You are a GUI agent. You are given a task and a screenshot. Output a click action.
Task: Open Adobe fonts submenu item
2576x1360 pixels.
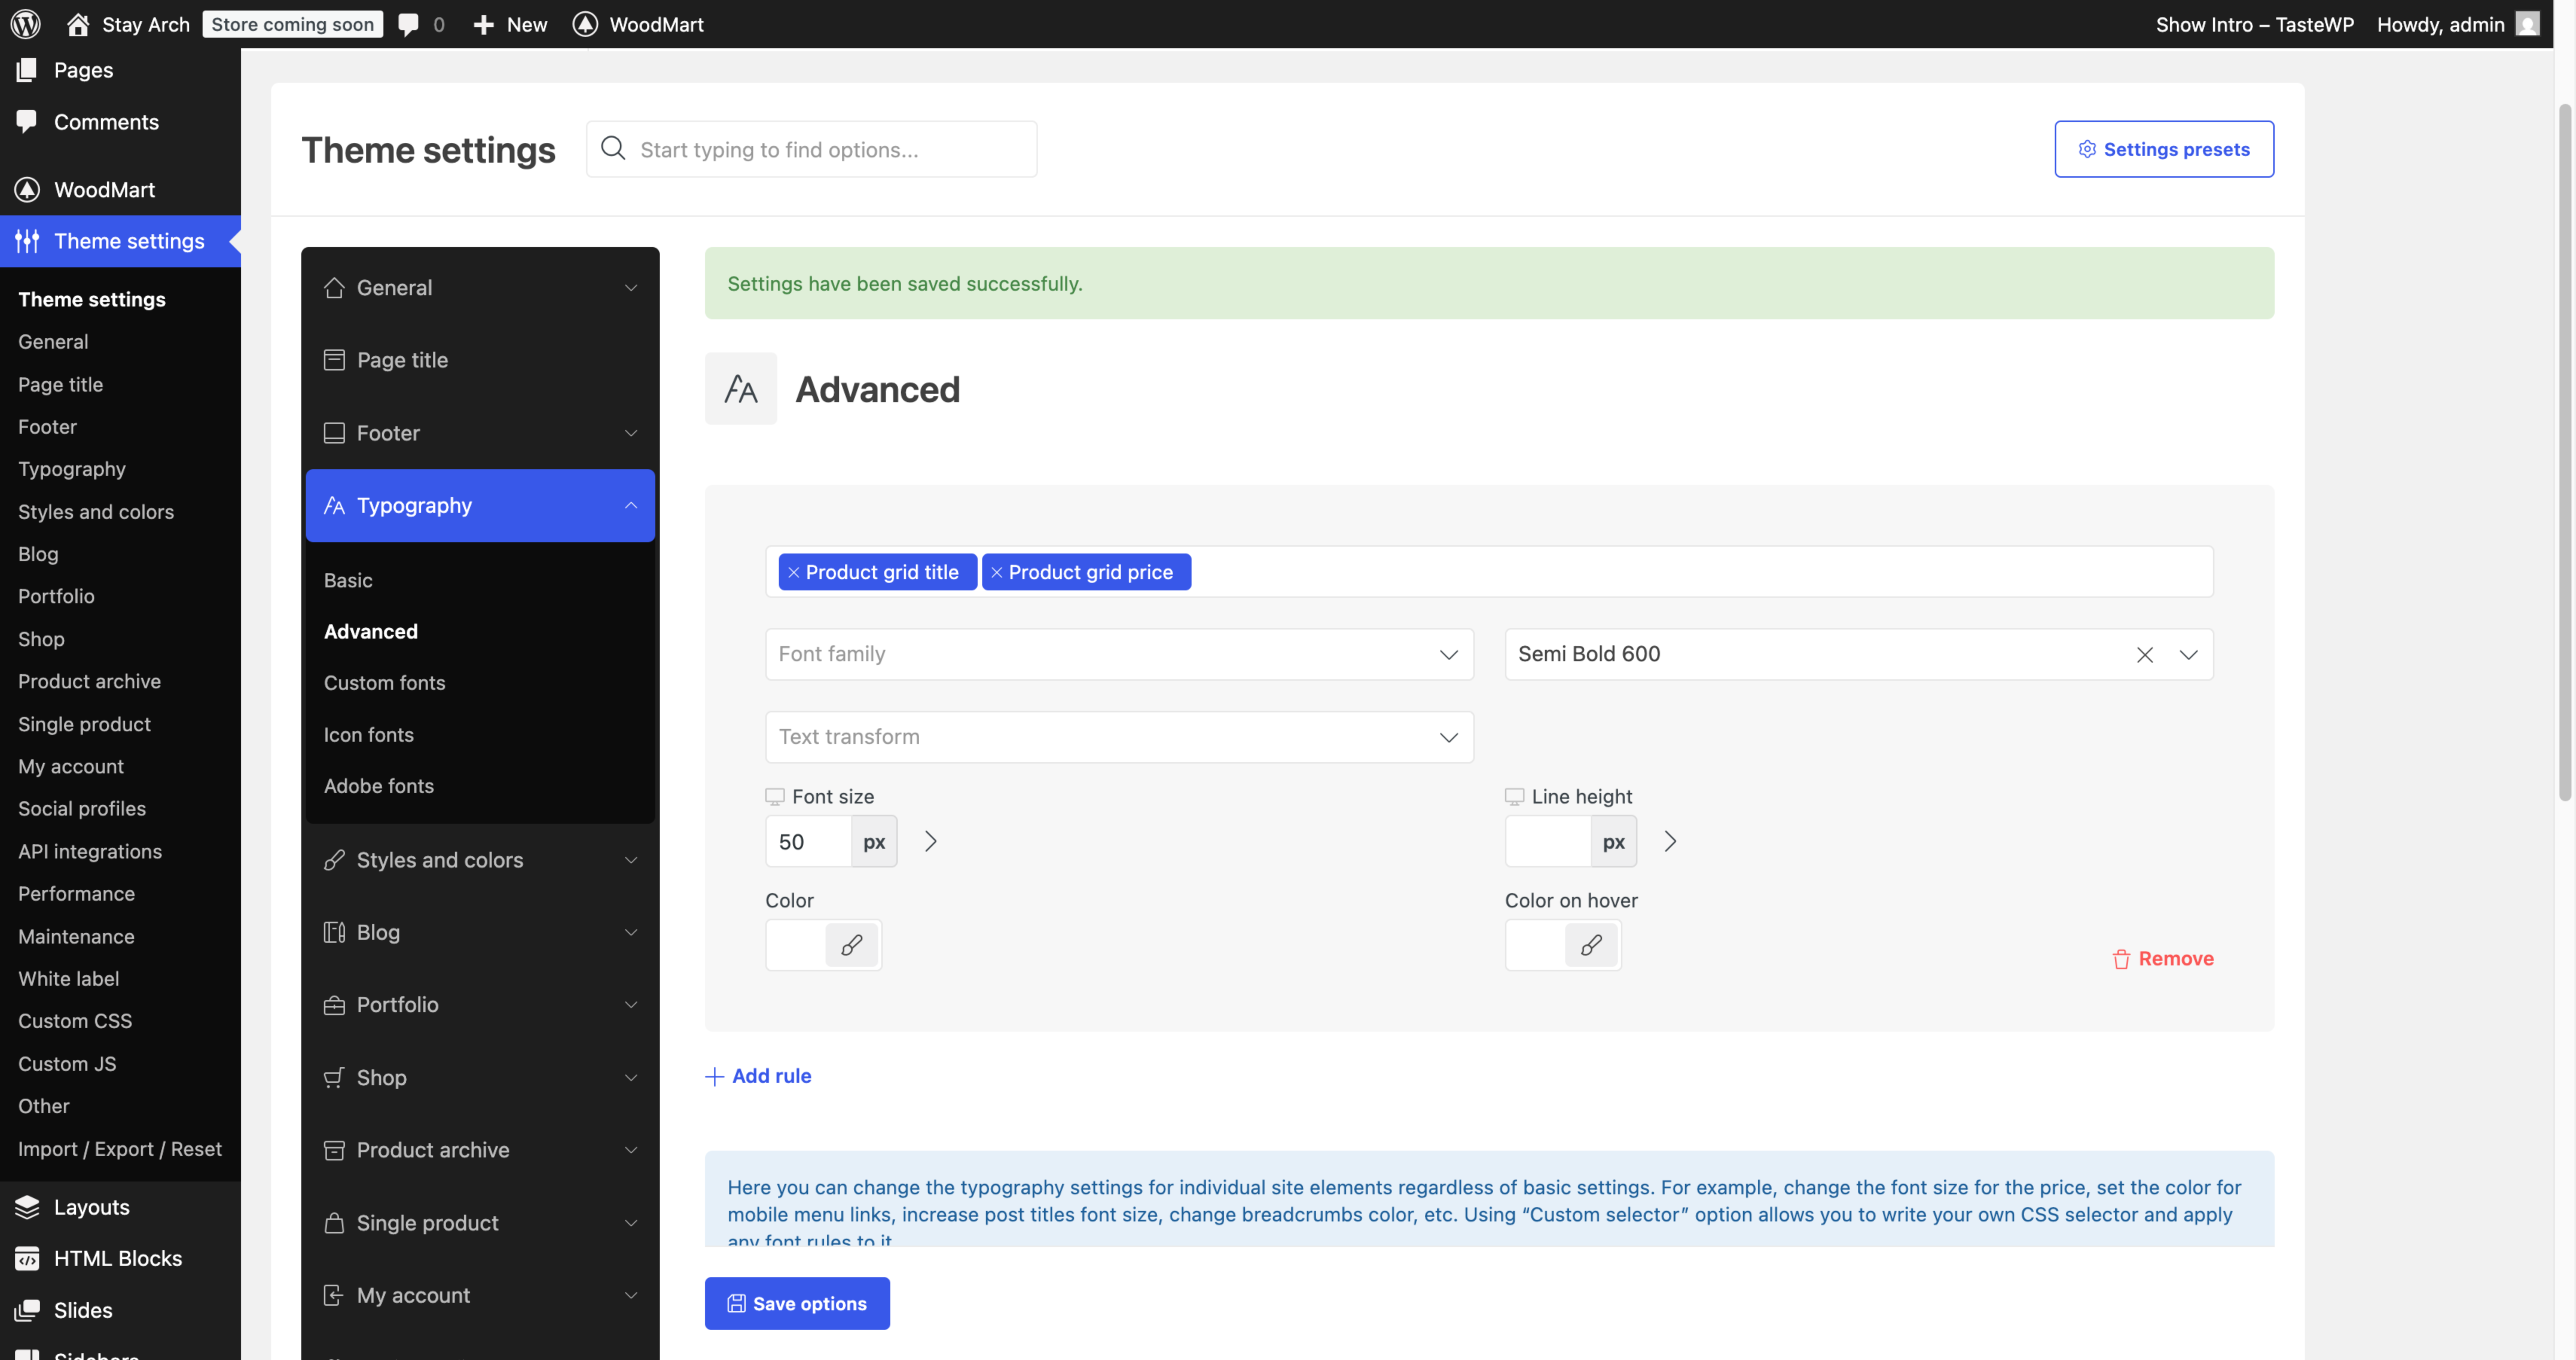(378, 786)
